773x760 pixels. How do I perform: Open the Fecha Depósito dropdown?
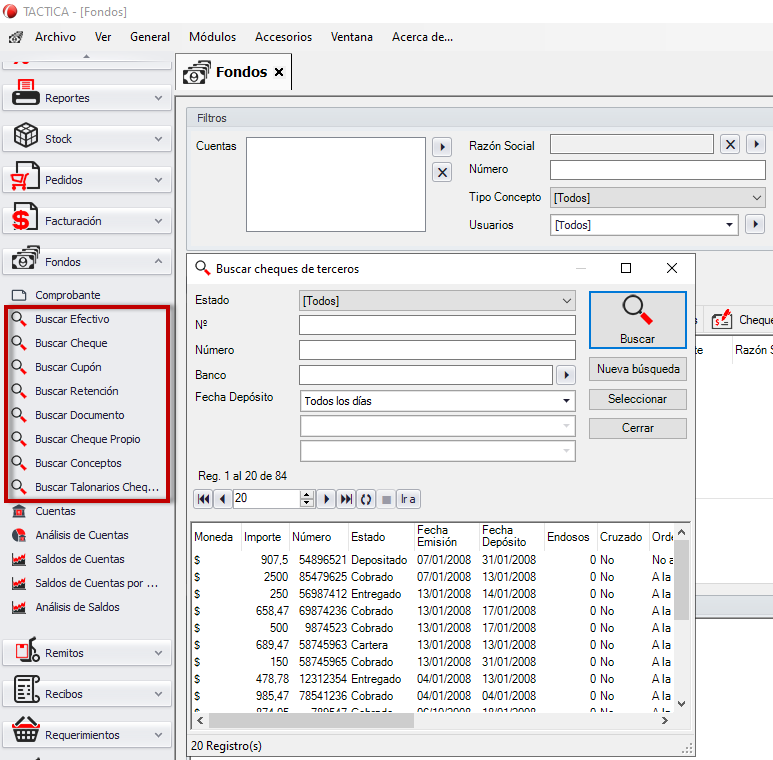pos(437,401)
